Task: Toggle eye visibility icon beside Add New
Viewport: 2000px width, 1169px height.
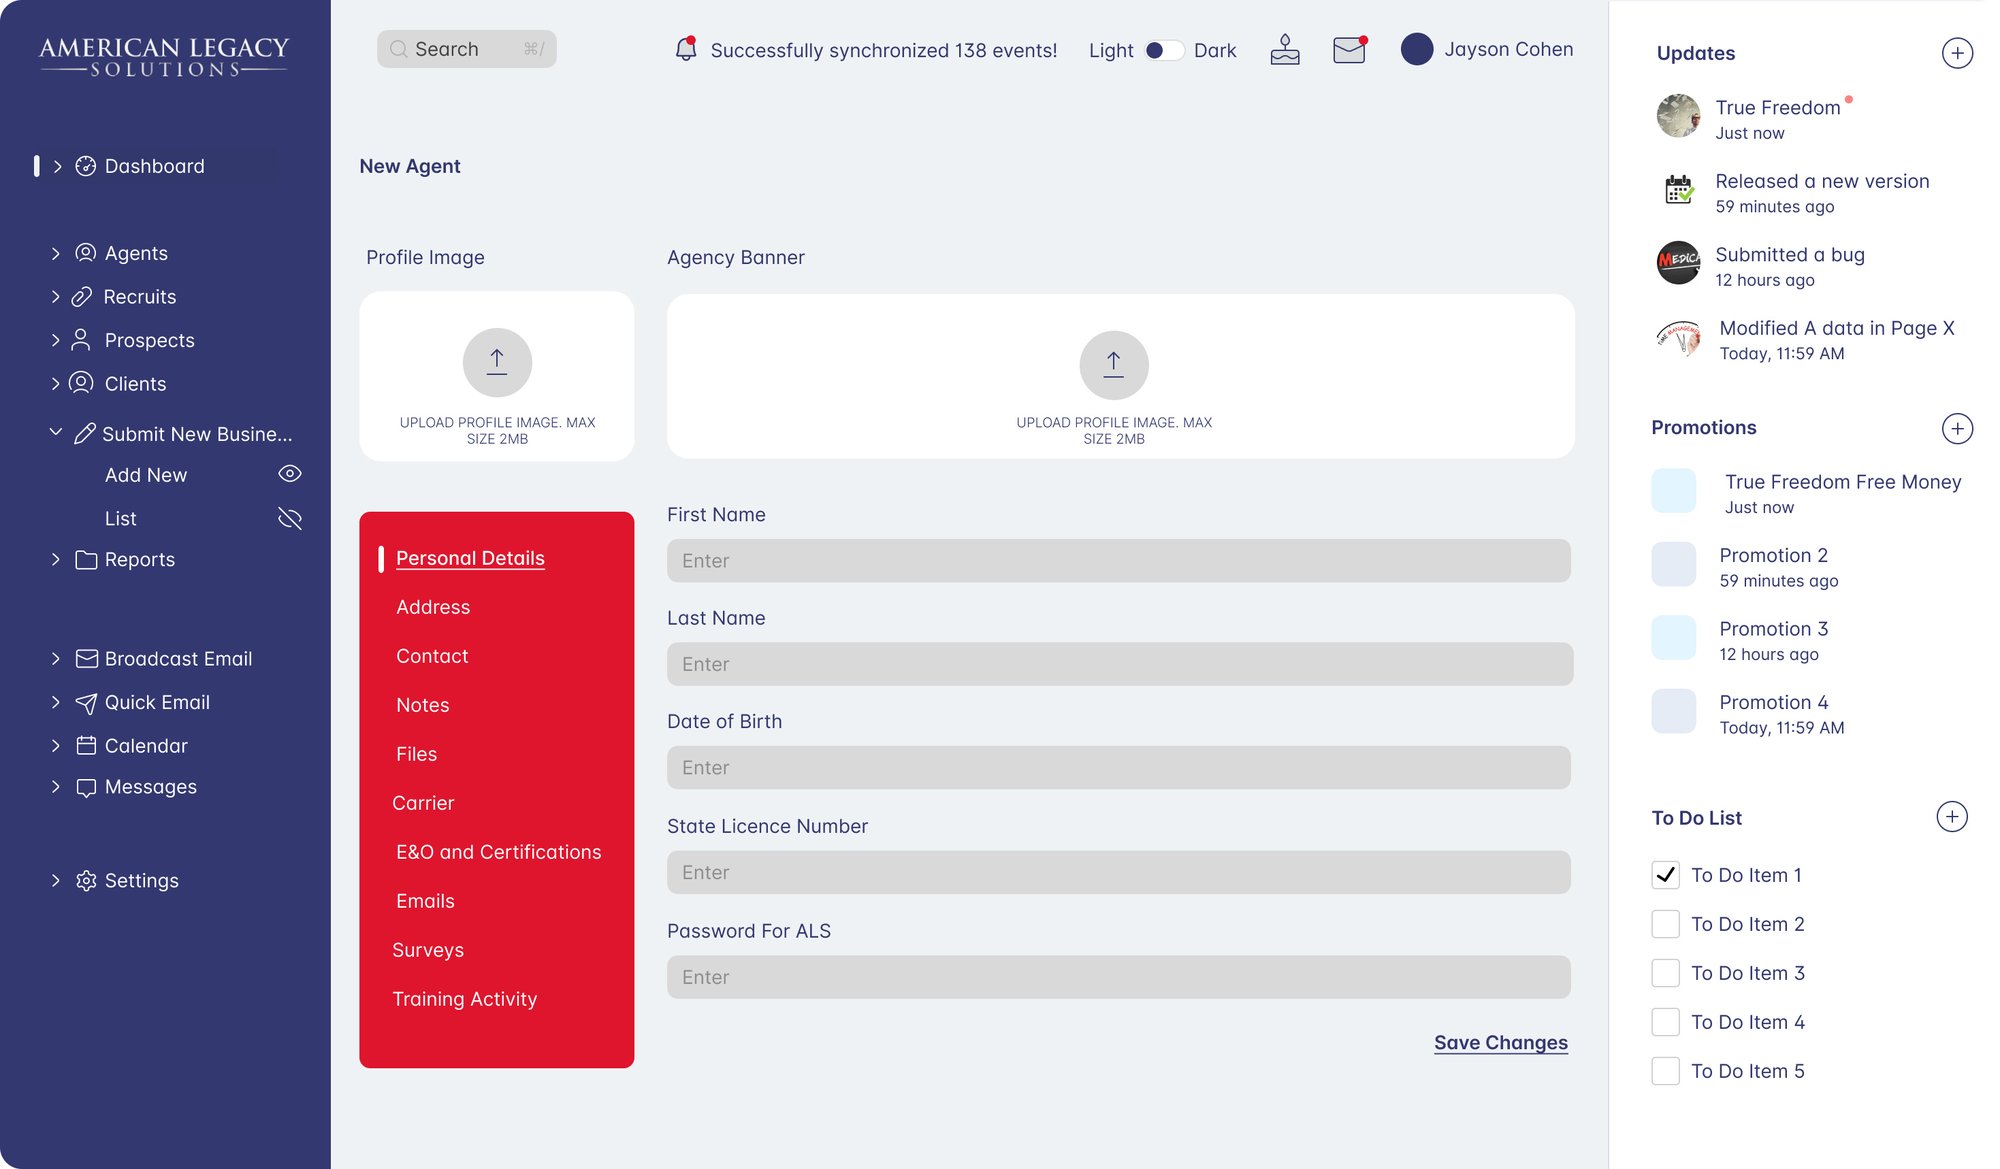Action: coord(290,474)
